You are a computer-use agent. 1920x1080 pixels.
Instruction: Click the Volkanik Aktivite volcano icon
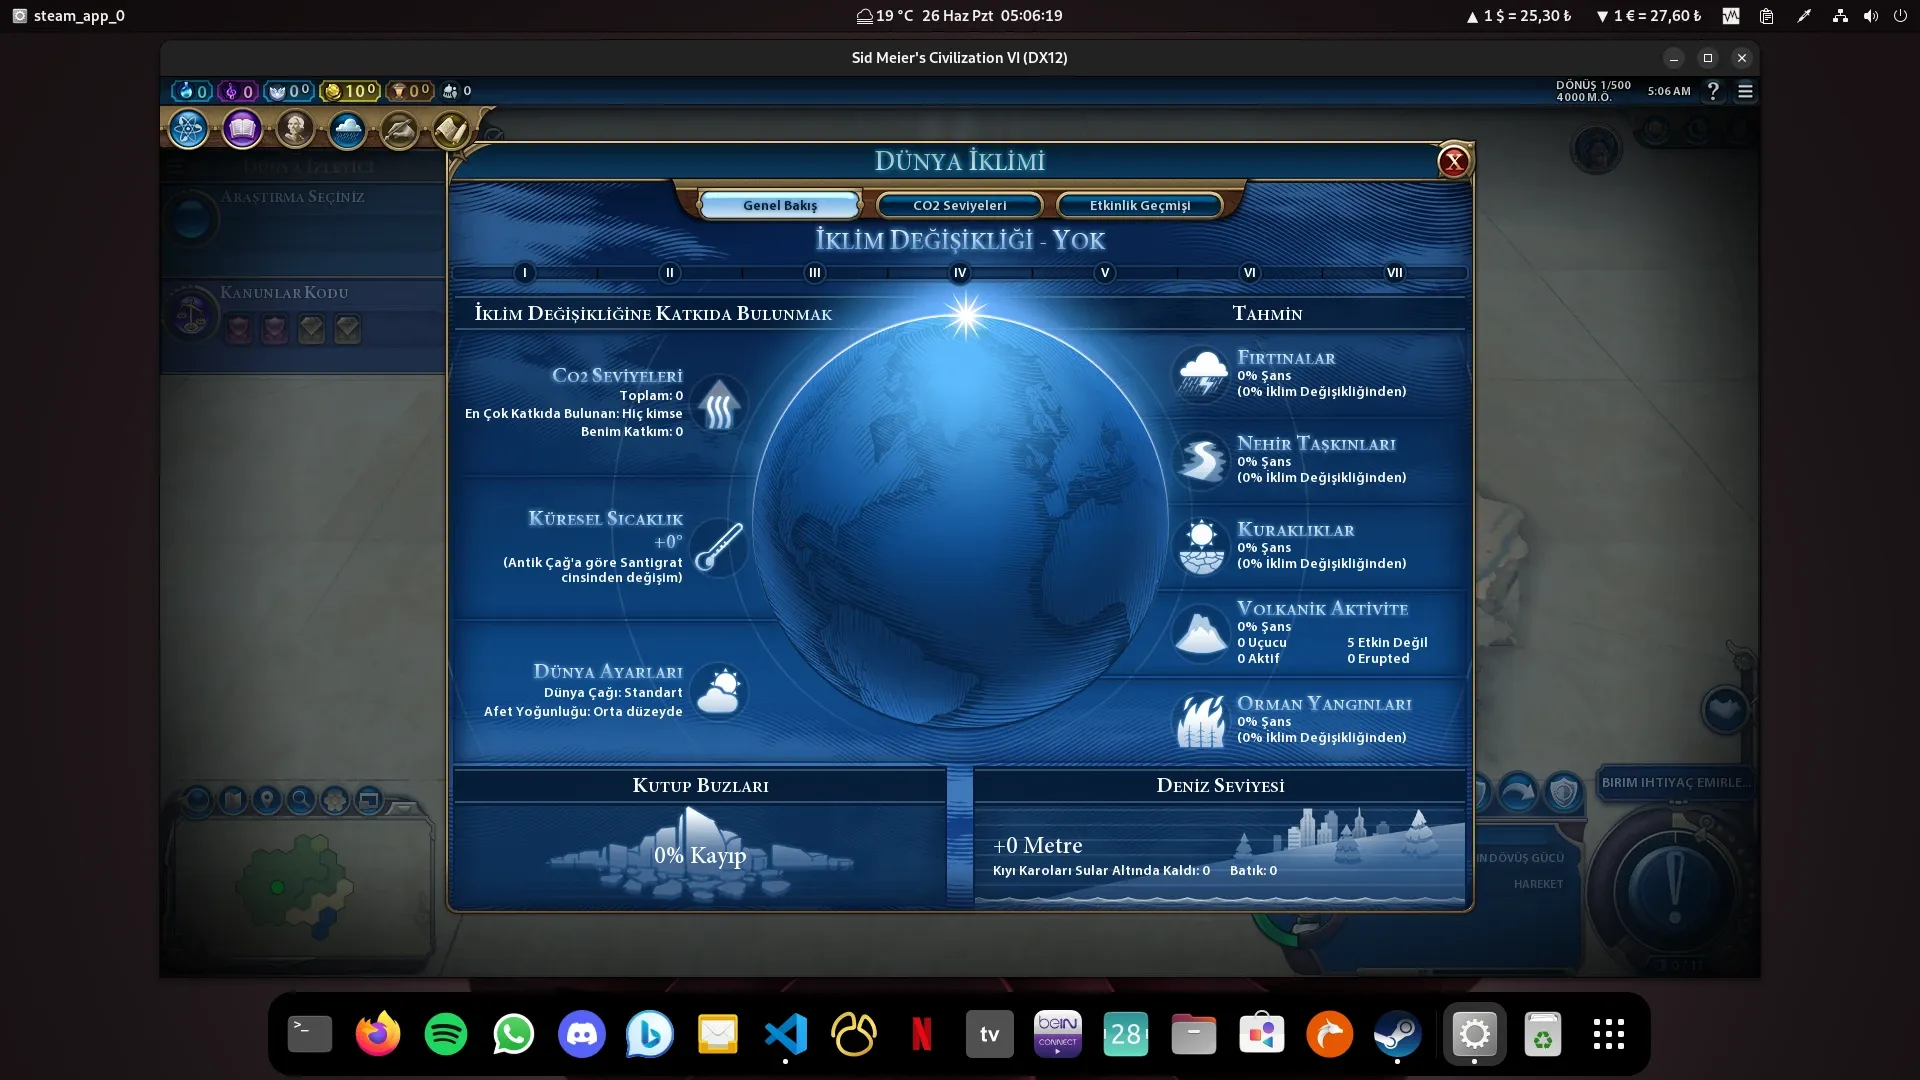pyautogui.click(x=1200, y=632)
